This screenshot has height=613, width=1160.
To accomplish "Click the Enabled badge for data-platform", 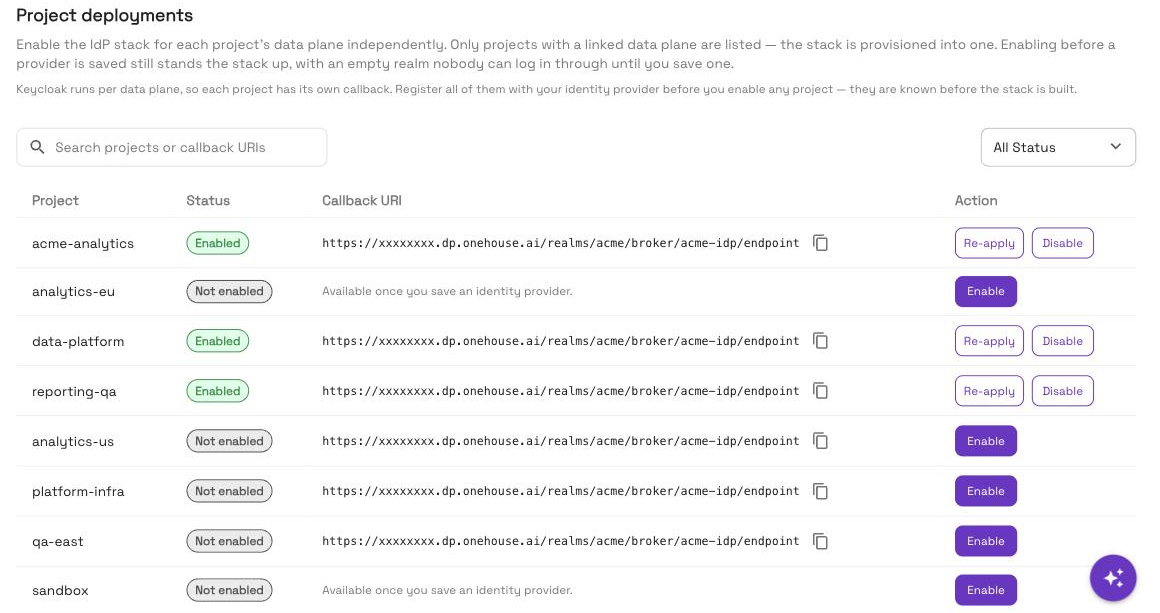I will point(218,341).
